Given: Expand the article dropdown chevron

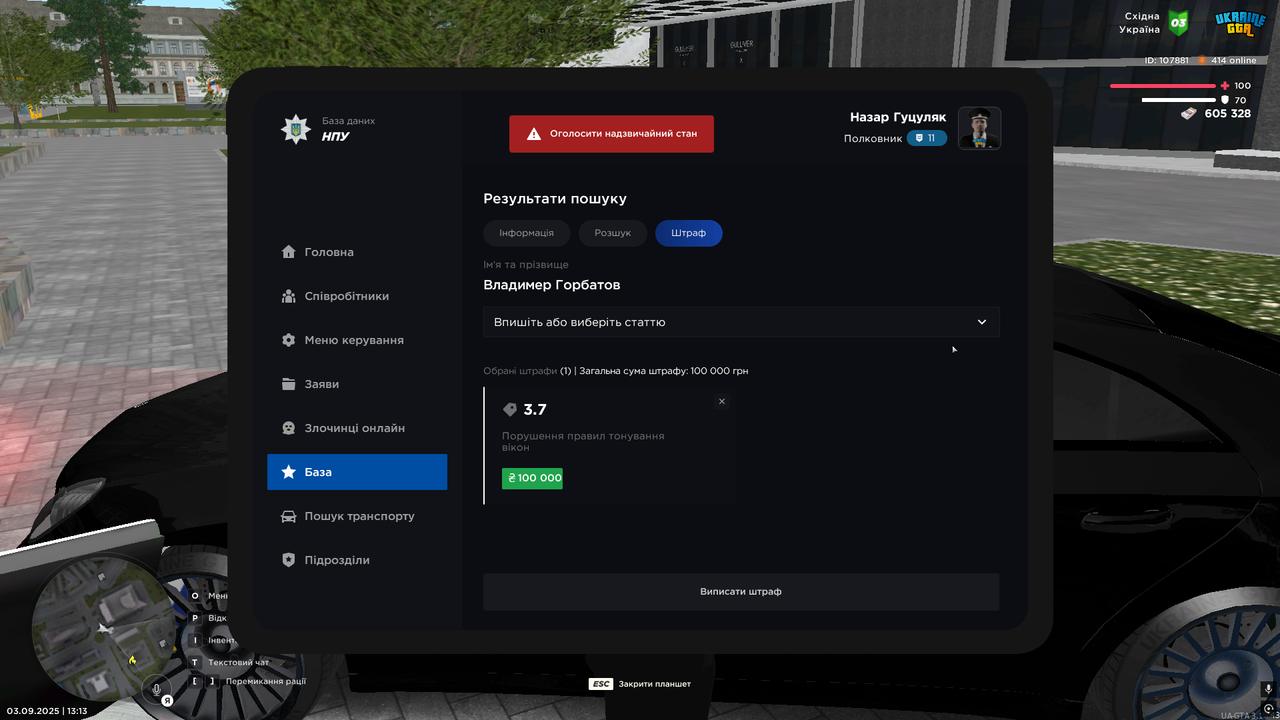Looking at the screenshot, I should pos(982,322).
